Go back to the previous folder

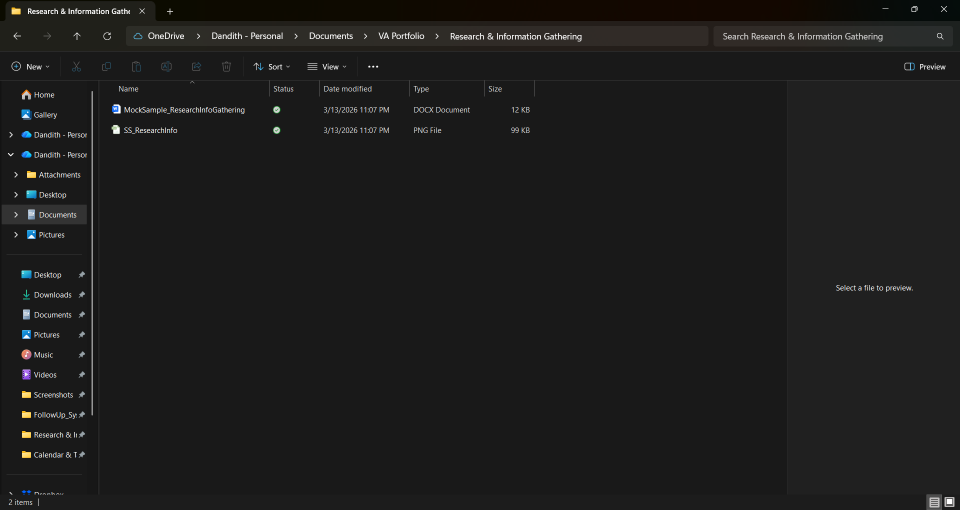[17, 36]
